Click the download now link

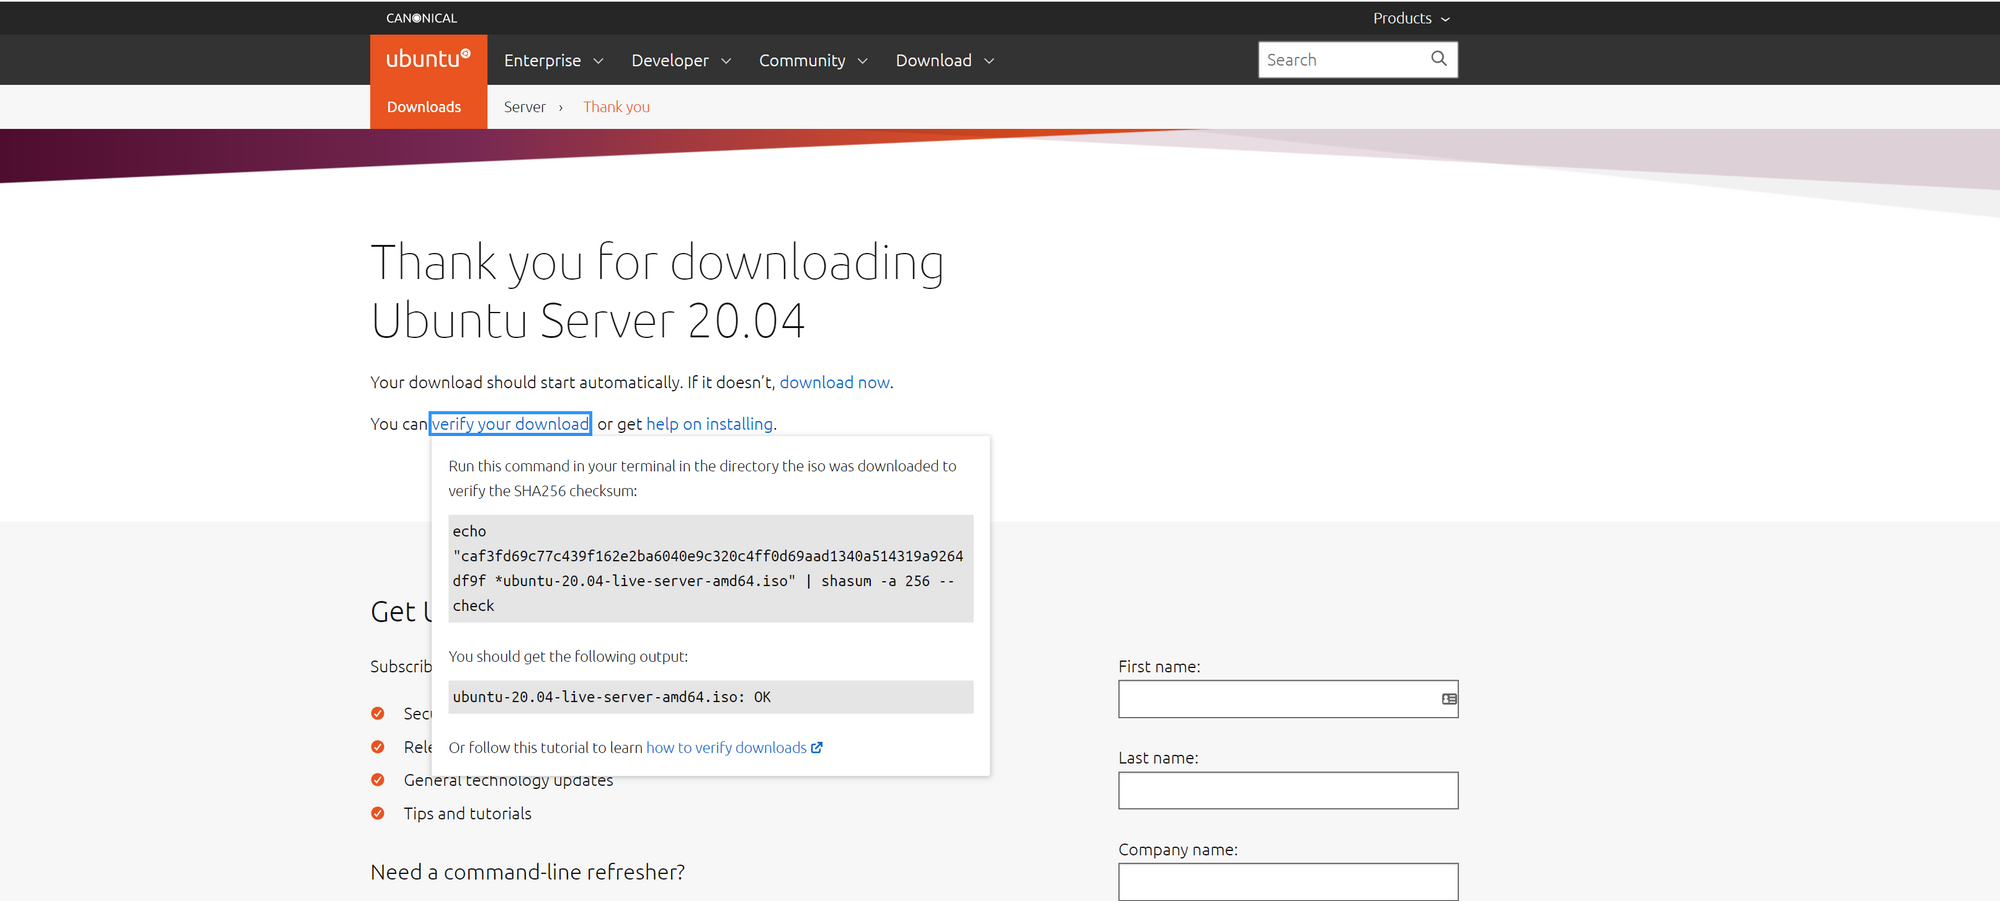834,382
